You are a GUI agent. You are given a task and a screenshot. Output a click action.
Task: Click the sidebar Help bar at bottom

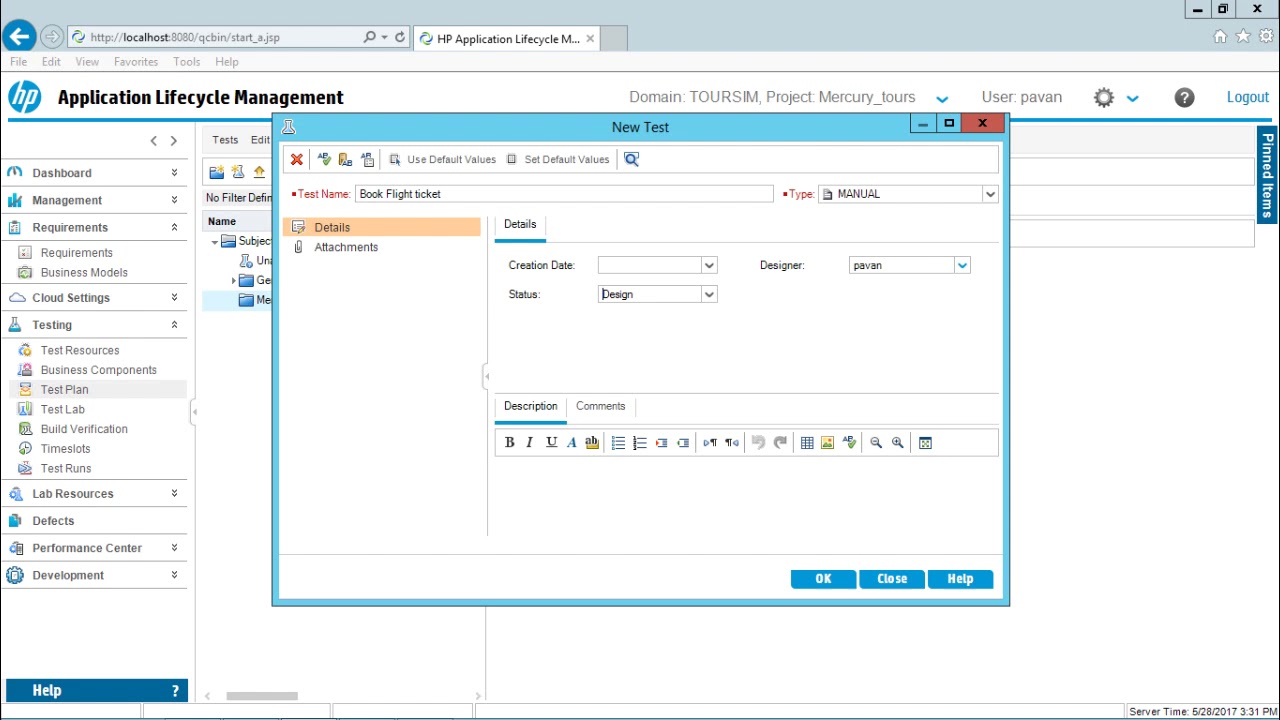(96, 691)
